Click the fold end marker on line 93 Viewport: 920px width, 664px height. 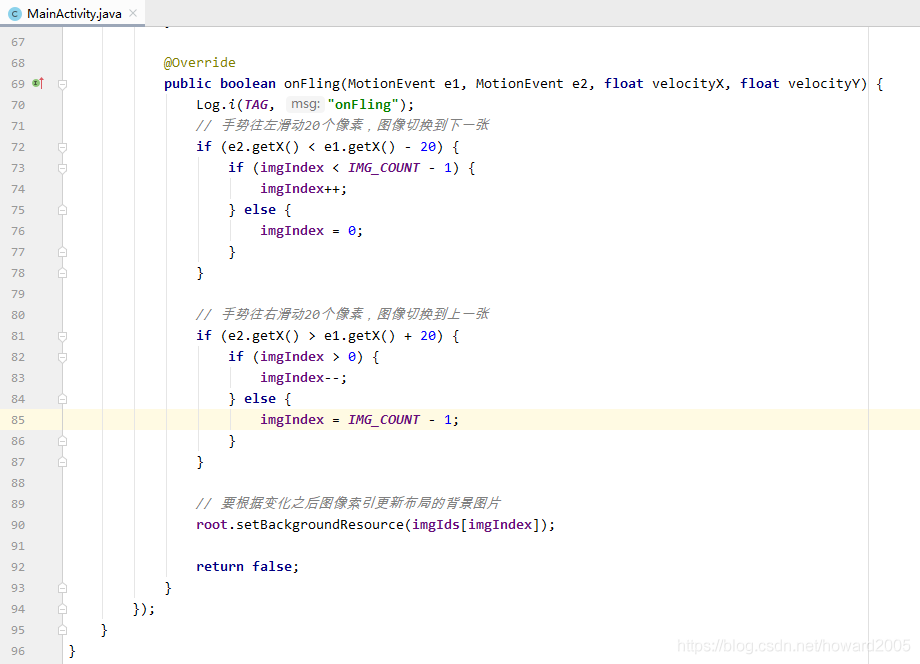62,588
